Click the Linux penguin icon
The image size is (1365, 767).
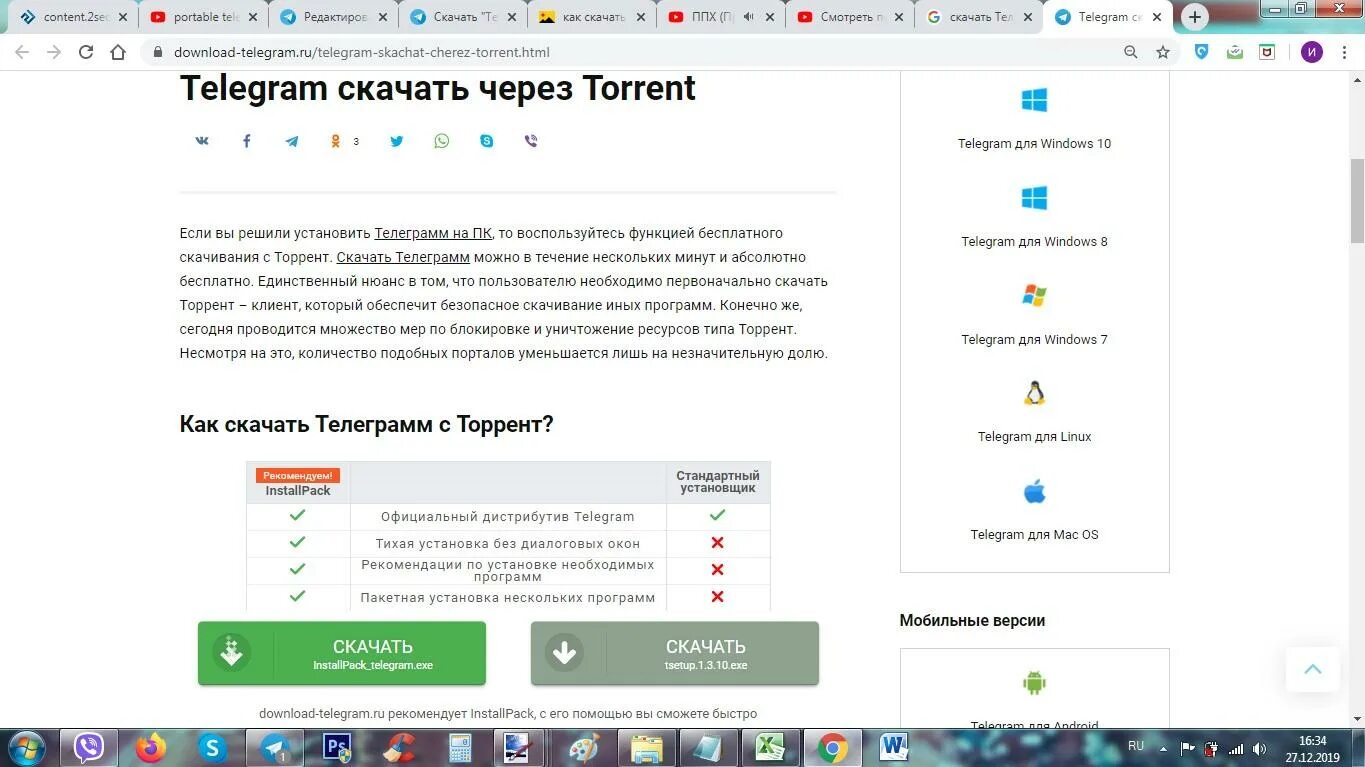point(1034,393)
